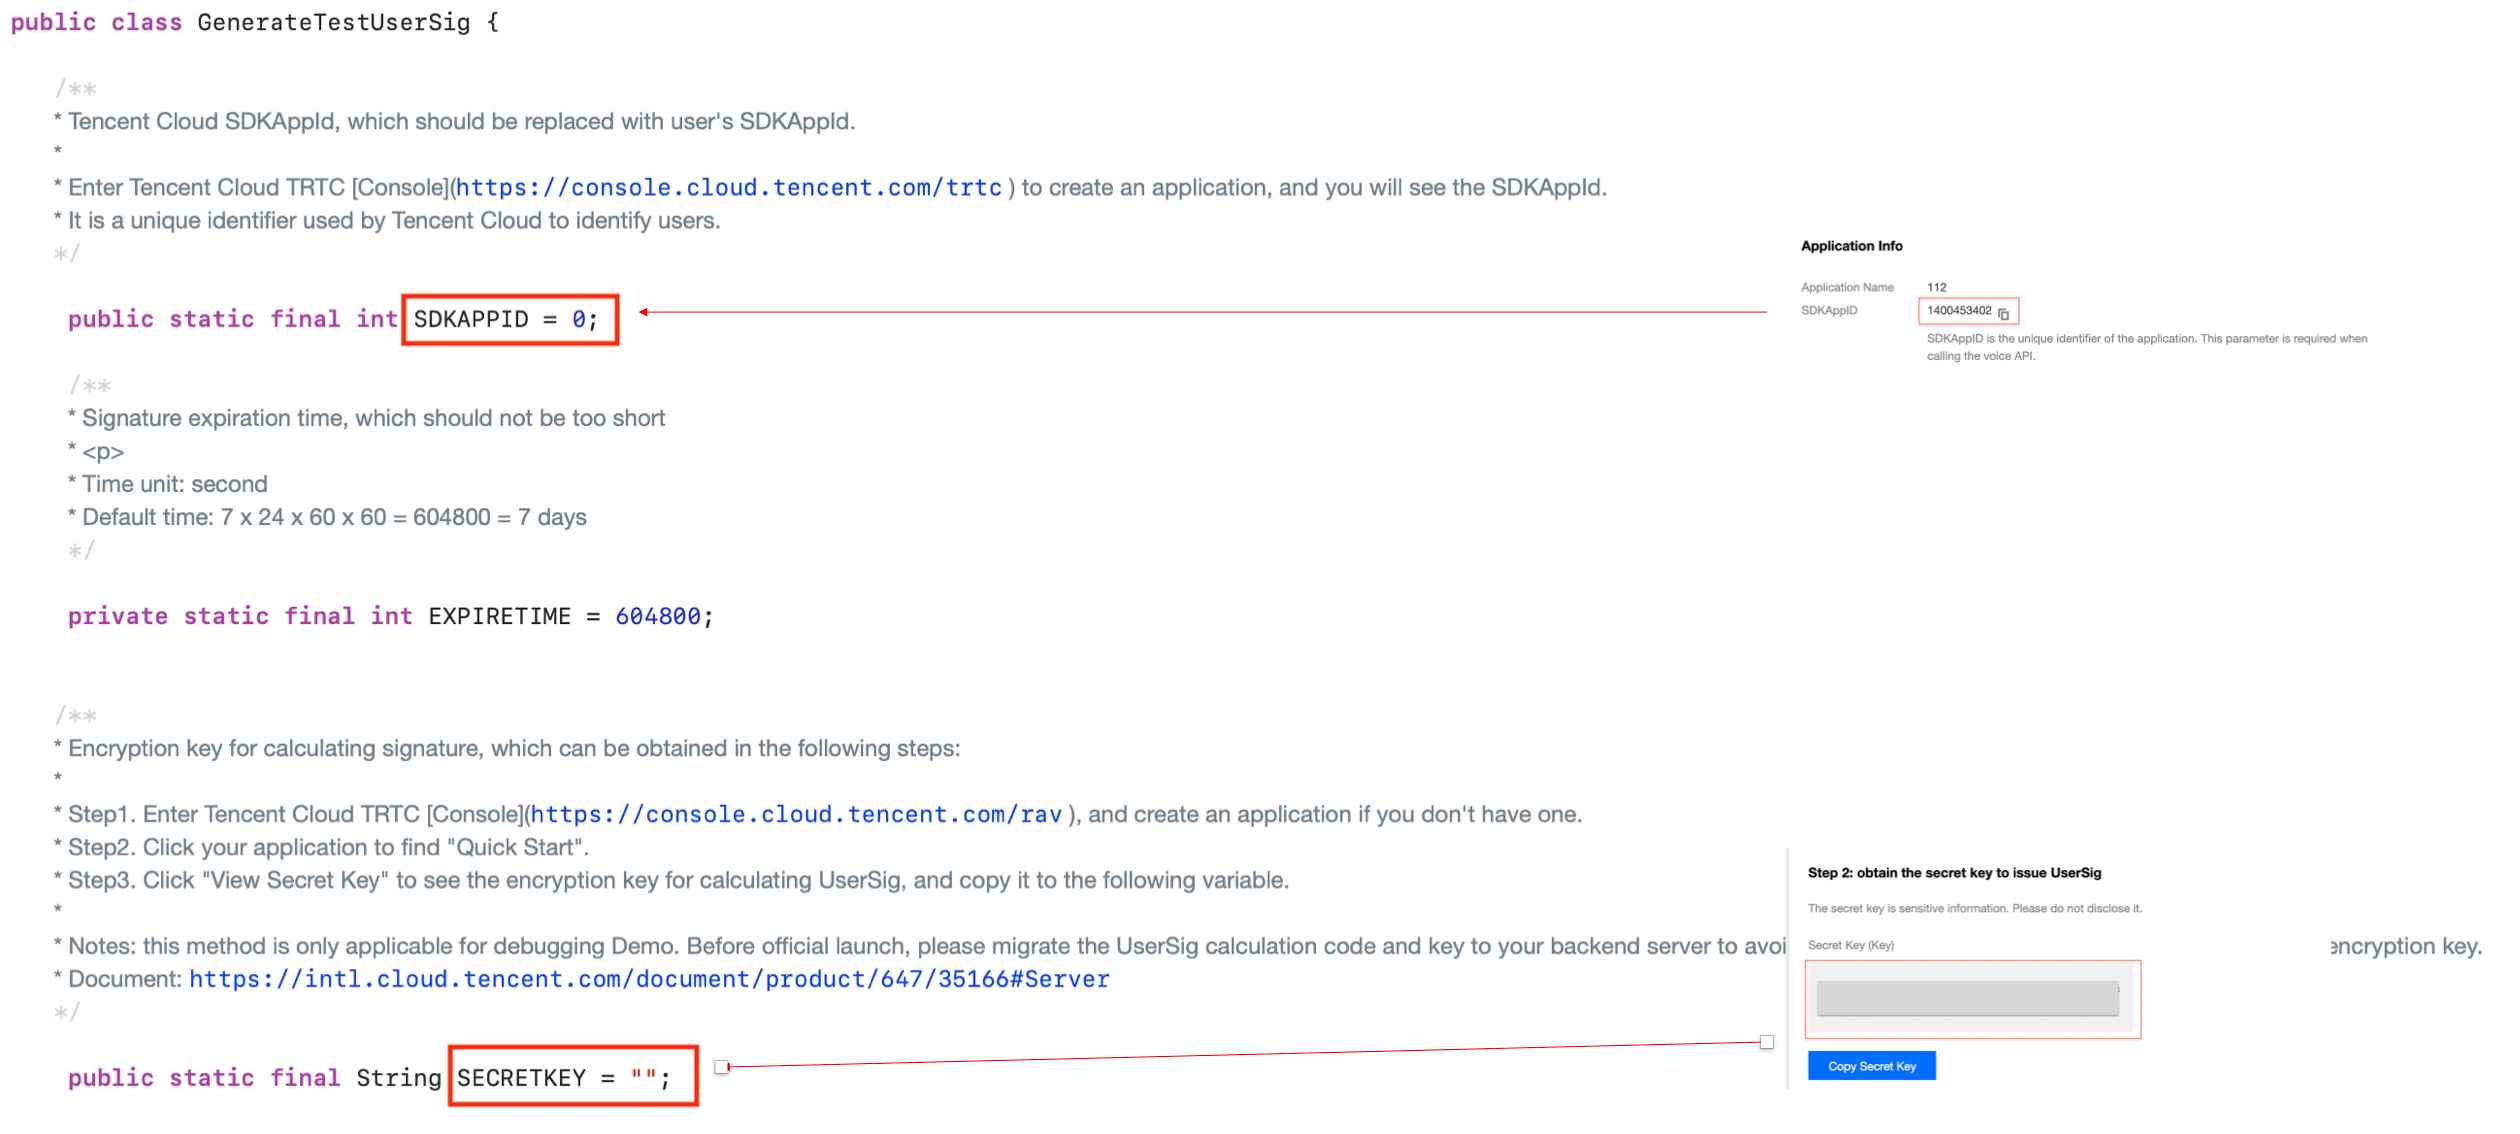Image resolution: width=2520 pixels, height=1134 pixels.
Task: Click the Application Name value 112
Action: (1937, 288)
